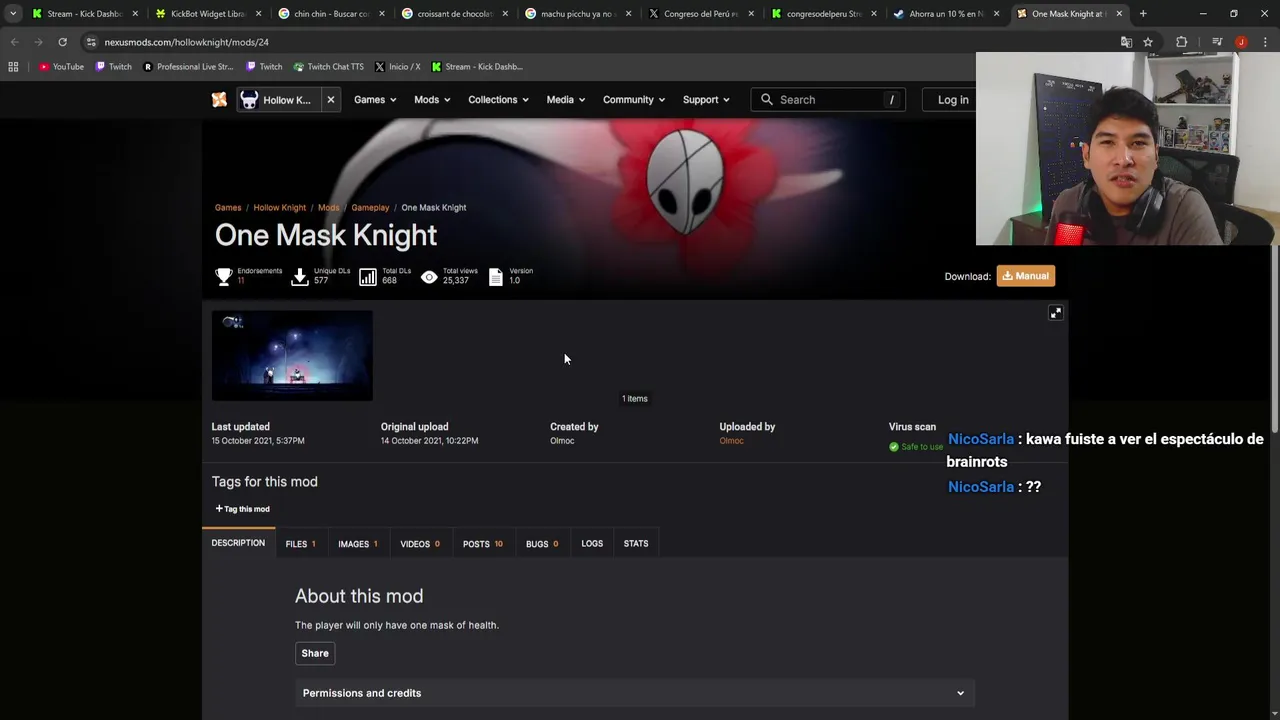
Task: Open the Inicio / X bookmark
Action: (397, 67)
